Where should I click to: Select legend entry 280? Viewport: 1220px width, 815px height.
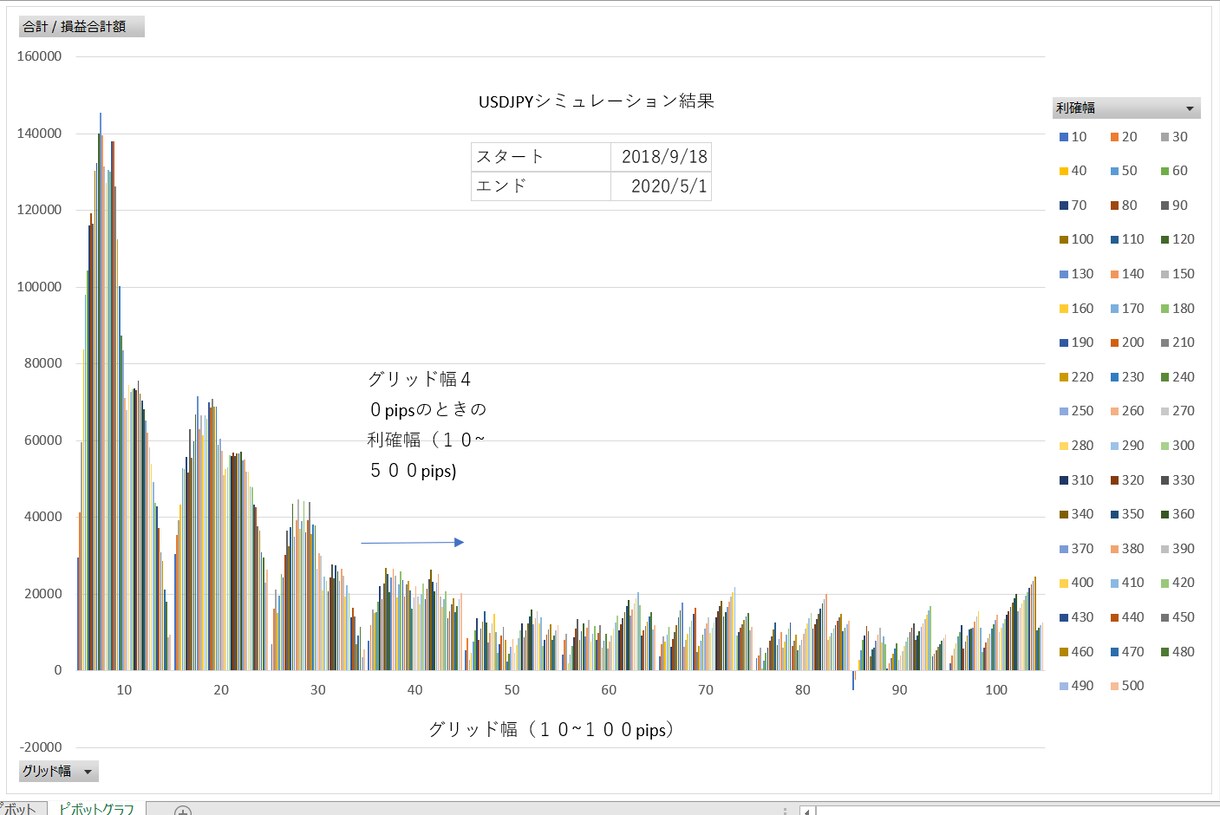point(1077,446)
